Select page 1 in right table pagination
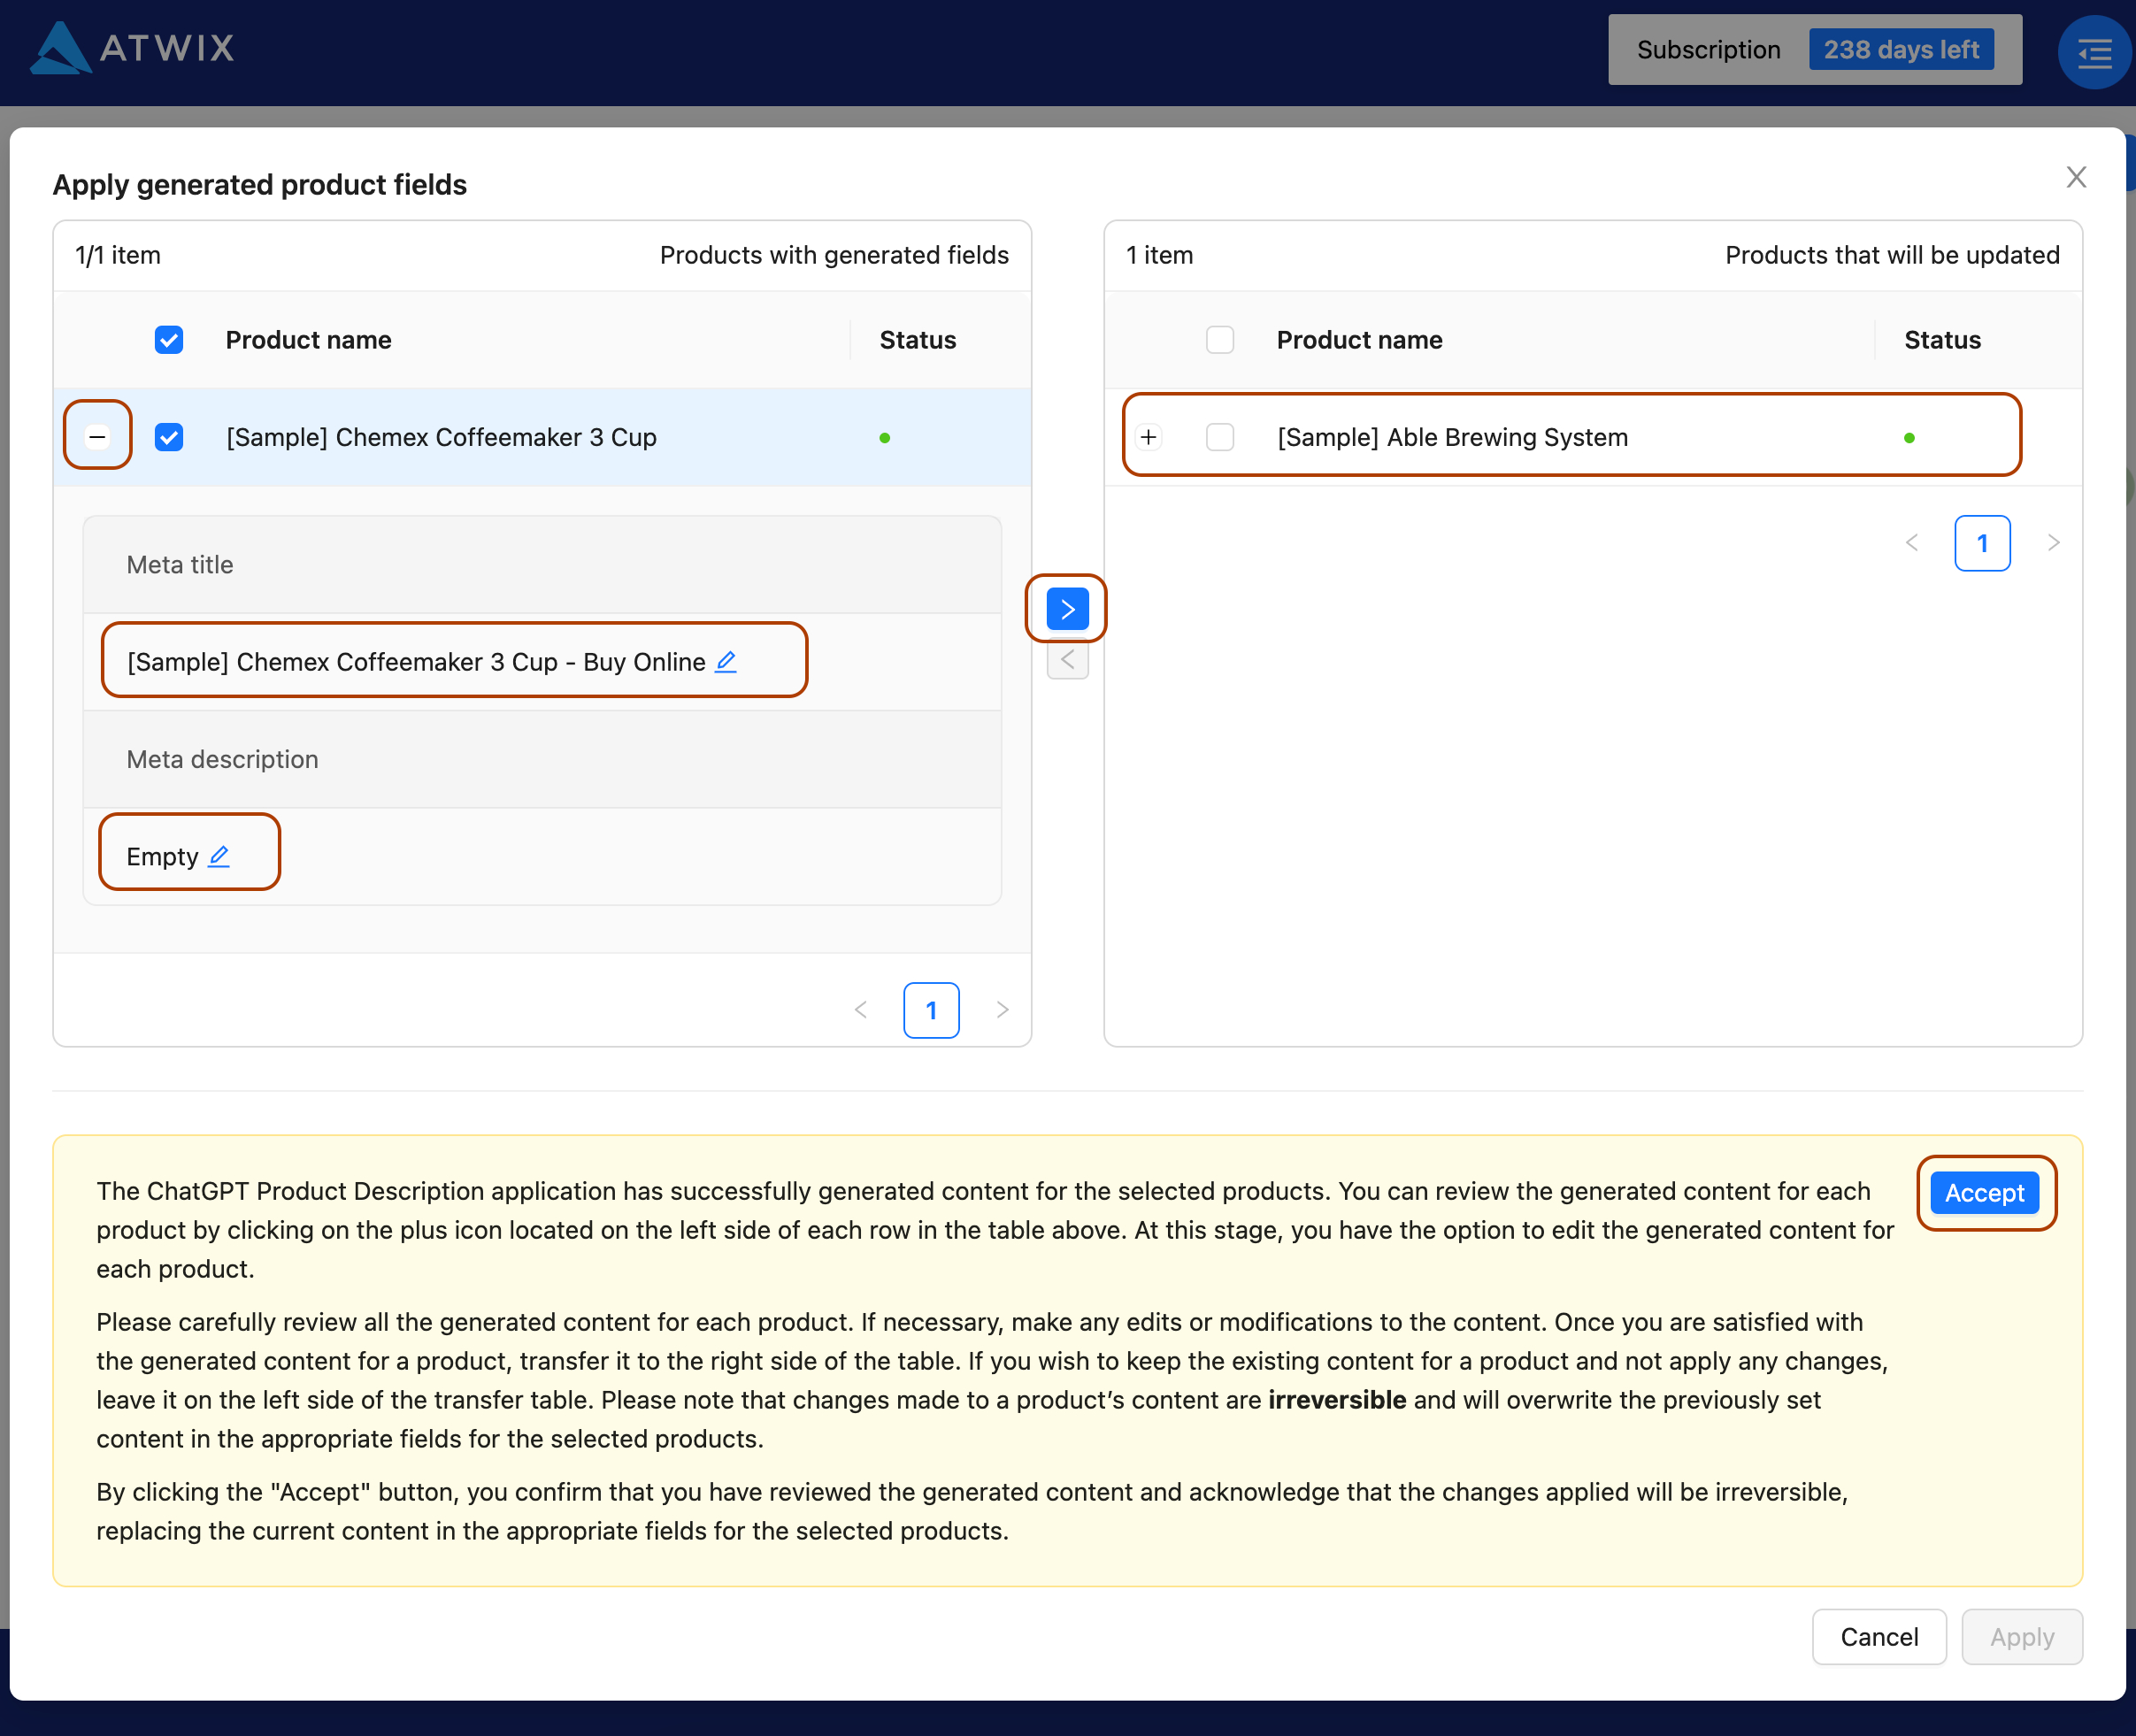The image size is (2136, 1736). 1982,543
